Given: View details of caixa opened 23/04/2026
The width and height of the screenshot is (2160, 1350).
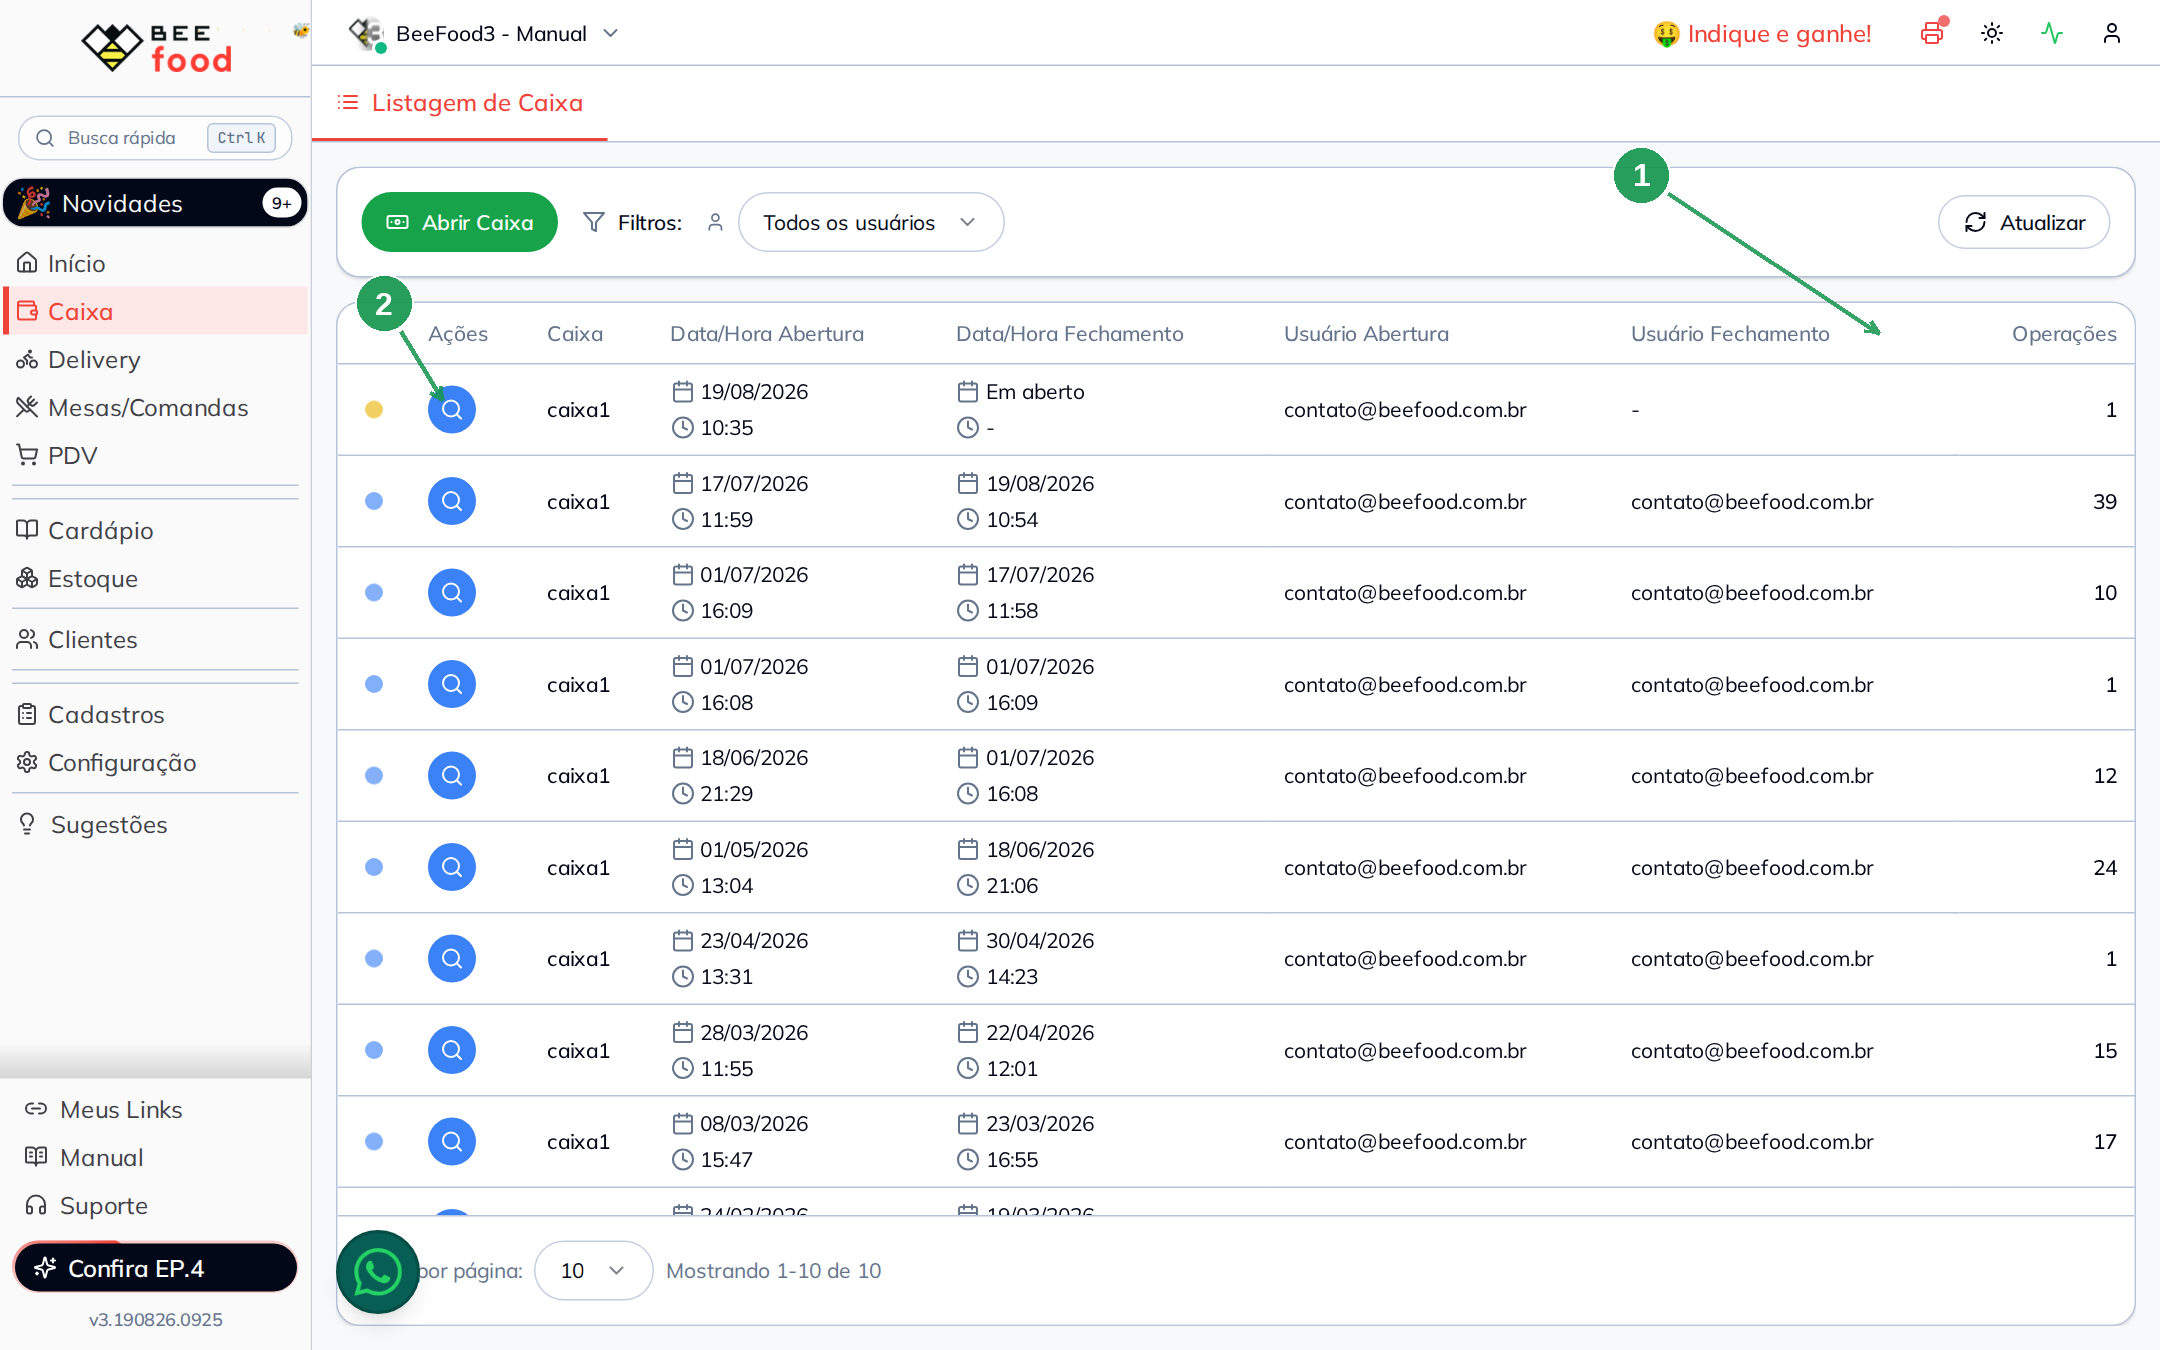Looking at the screenshot, I should (452, 958).
